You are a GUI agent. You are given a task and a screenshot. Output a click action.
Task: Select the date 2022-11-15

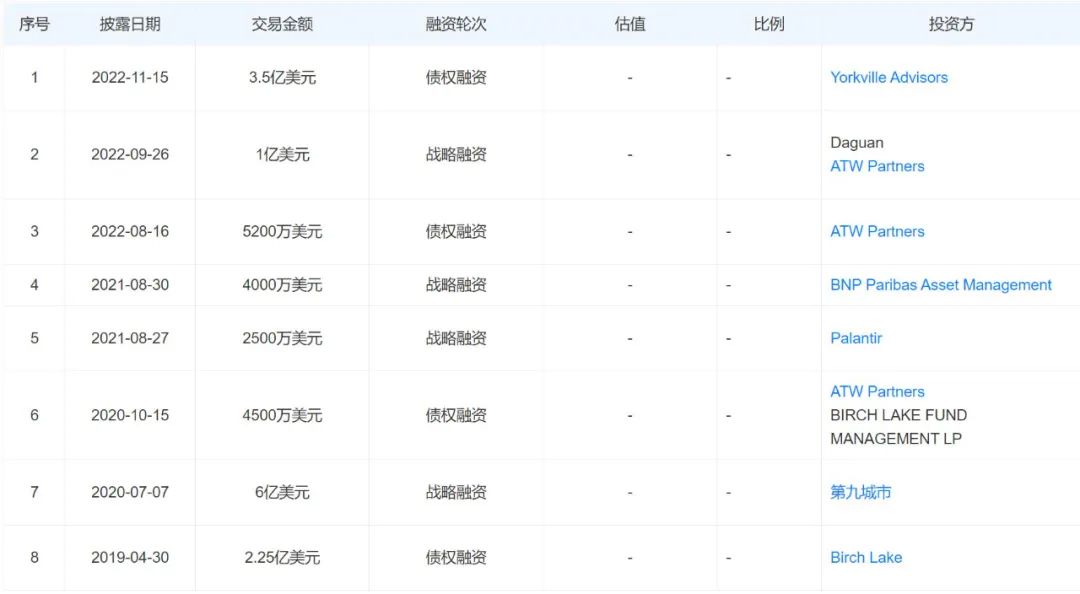(x=130, y=78)
